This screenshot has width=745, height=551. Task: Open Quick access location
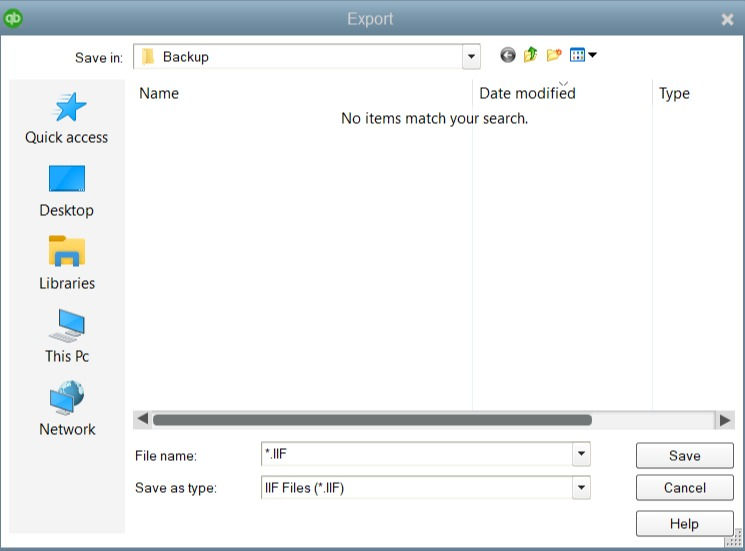(x=67, y=118)
